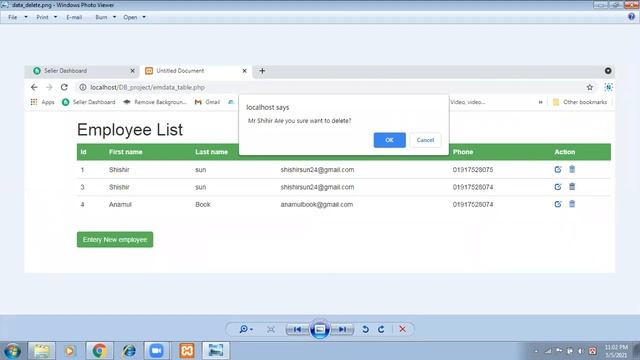640x360 pixels.
Task: Open Internet Explorer from taskbar
Action: [x=129, y=351]
